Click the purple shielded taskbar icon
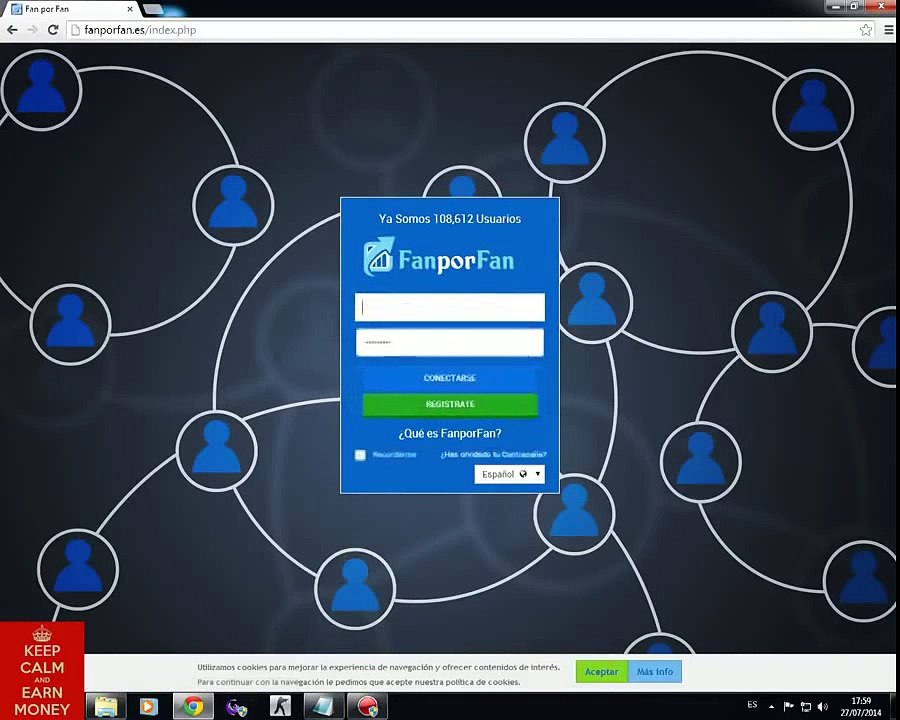Image resolution: width=900 pixels, height=720 pixels. (236, 706)
